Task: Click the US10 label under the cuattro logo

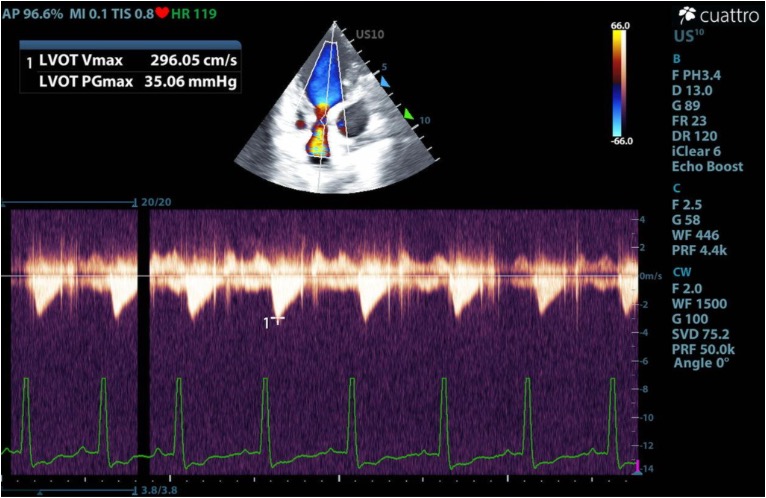Action: tap(689, 36)
